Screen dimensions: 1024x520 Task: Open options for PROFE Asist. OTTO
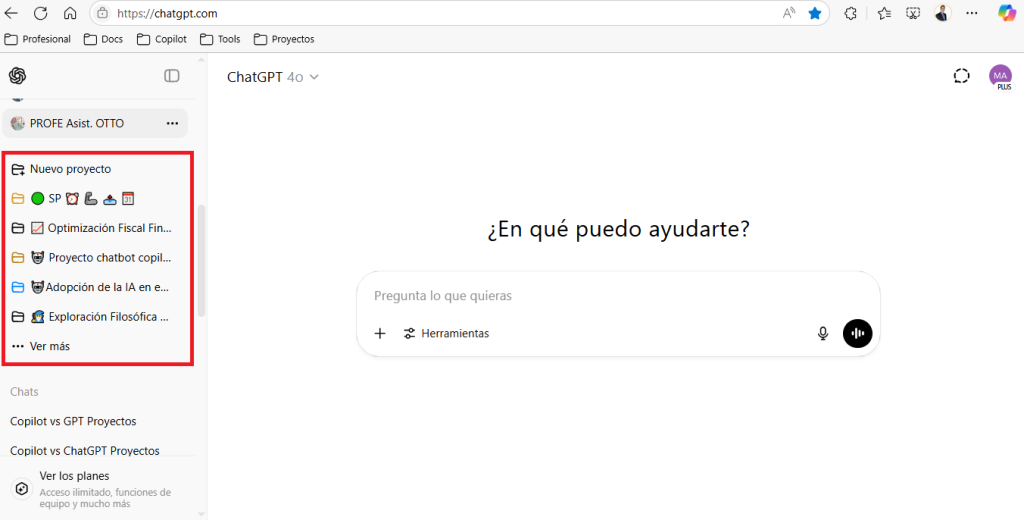[172, 123]
